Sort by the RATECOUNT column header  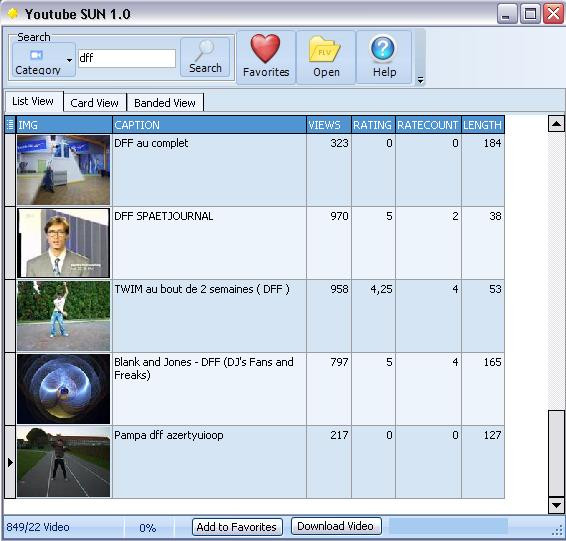coord(428,125)
